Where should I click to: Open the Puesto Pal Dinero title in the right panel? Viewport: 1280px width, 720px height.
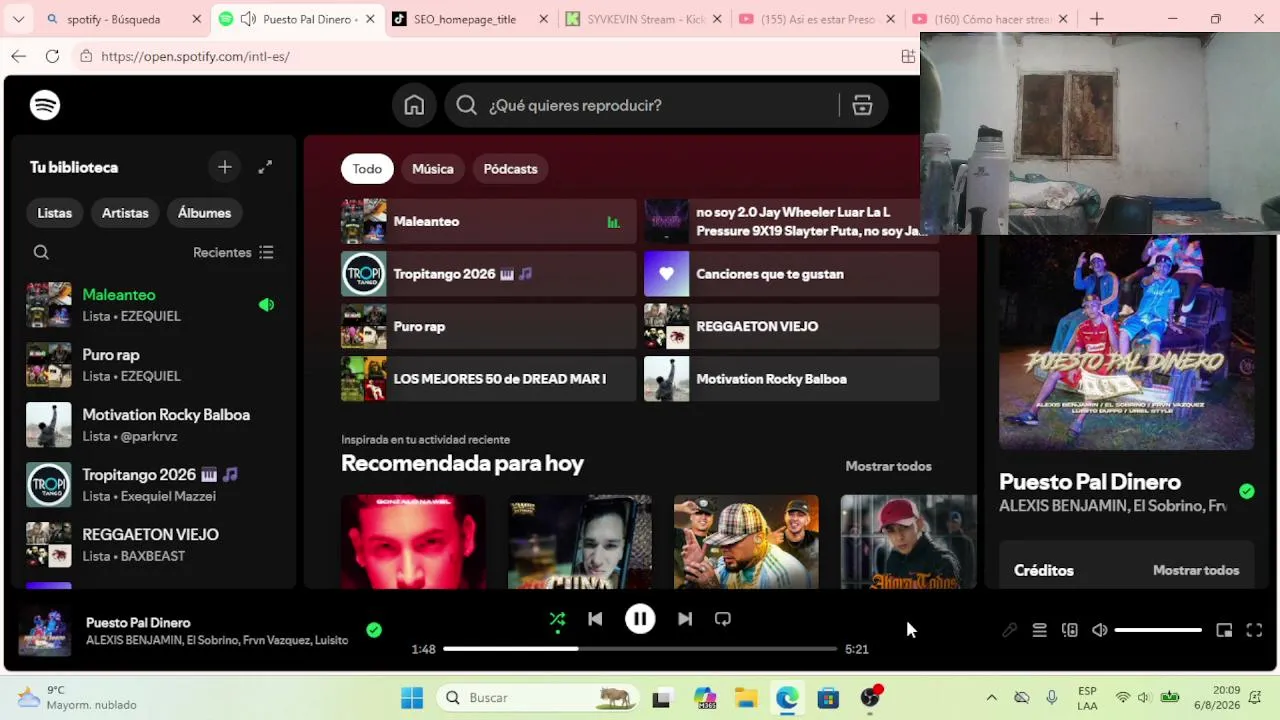[x=1090, y=482]
